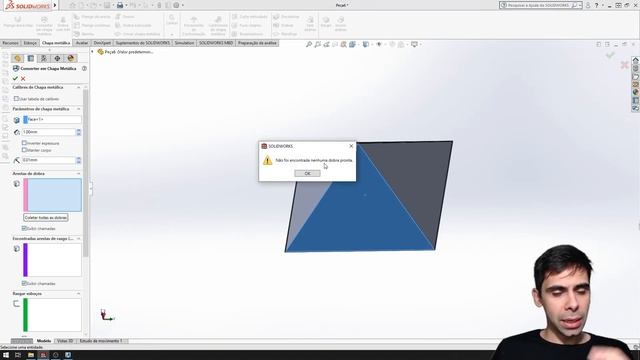The height and width of the screenshot is (360, 640).
Task: Collapse 'Arestas de dobra' section
Action: tap(78, 173)
